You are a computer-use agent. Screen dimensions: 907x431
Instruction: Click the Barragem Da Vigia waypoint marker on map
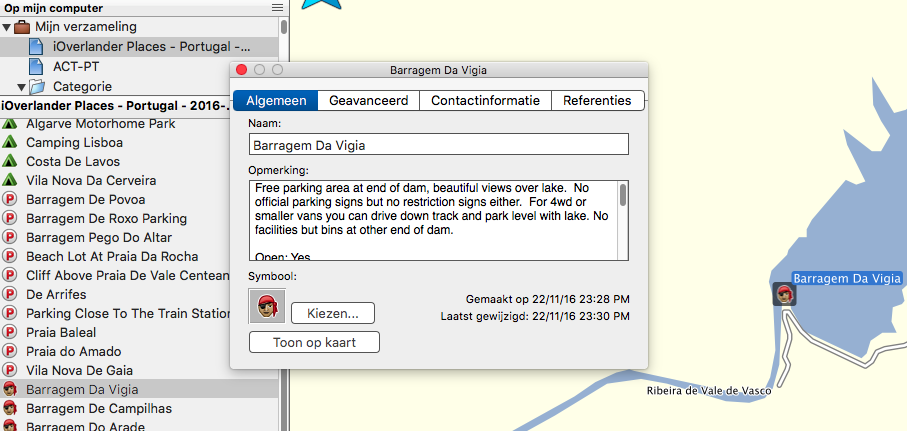785,294
